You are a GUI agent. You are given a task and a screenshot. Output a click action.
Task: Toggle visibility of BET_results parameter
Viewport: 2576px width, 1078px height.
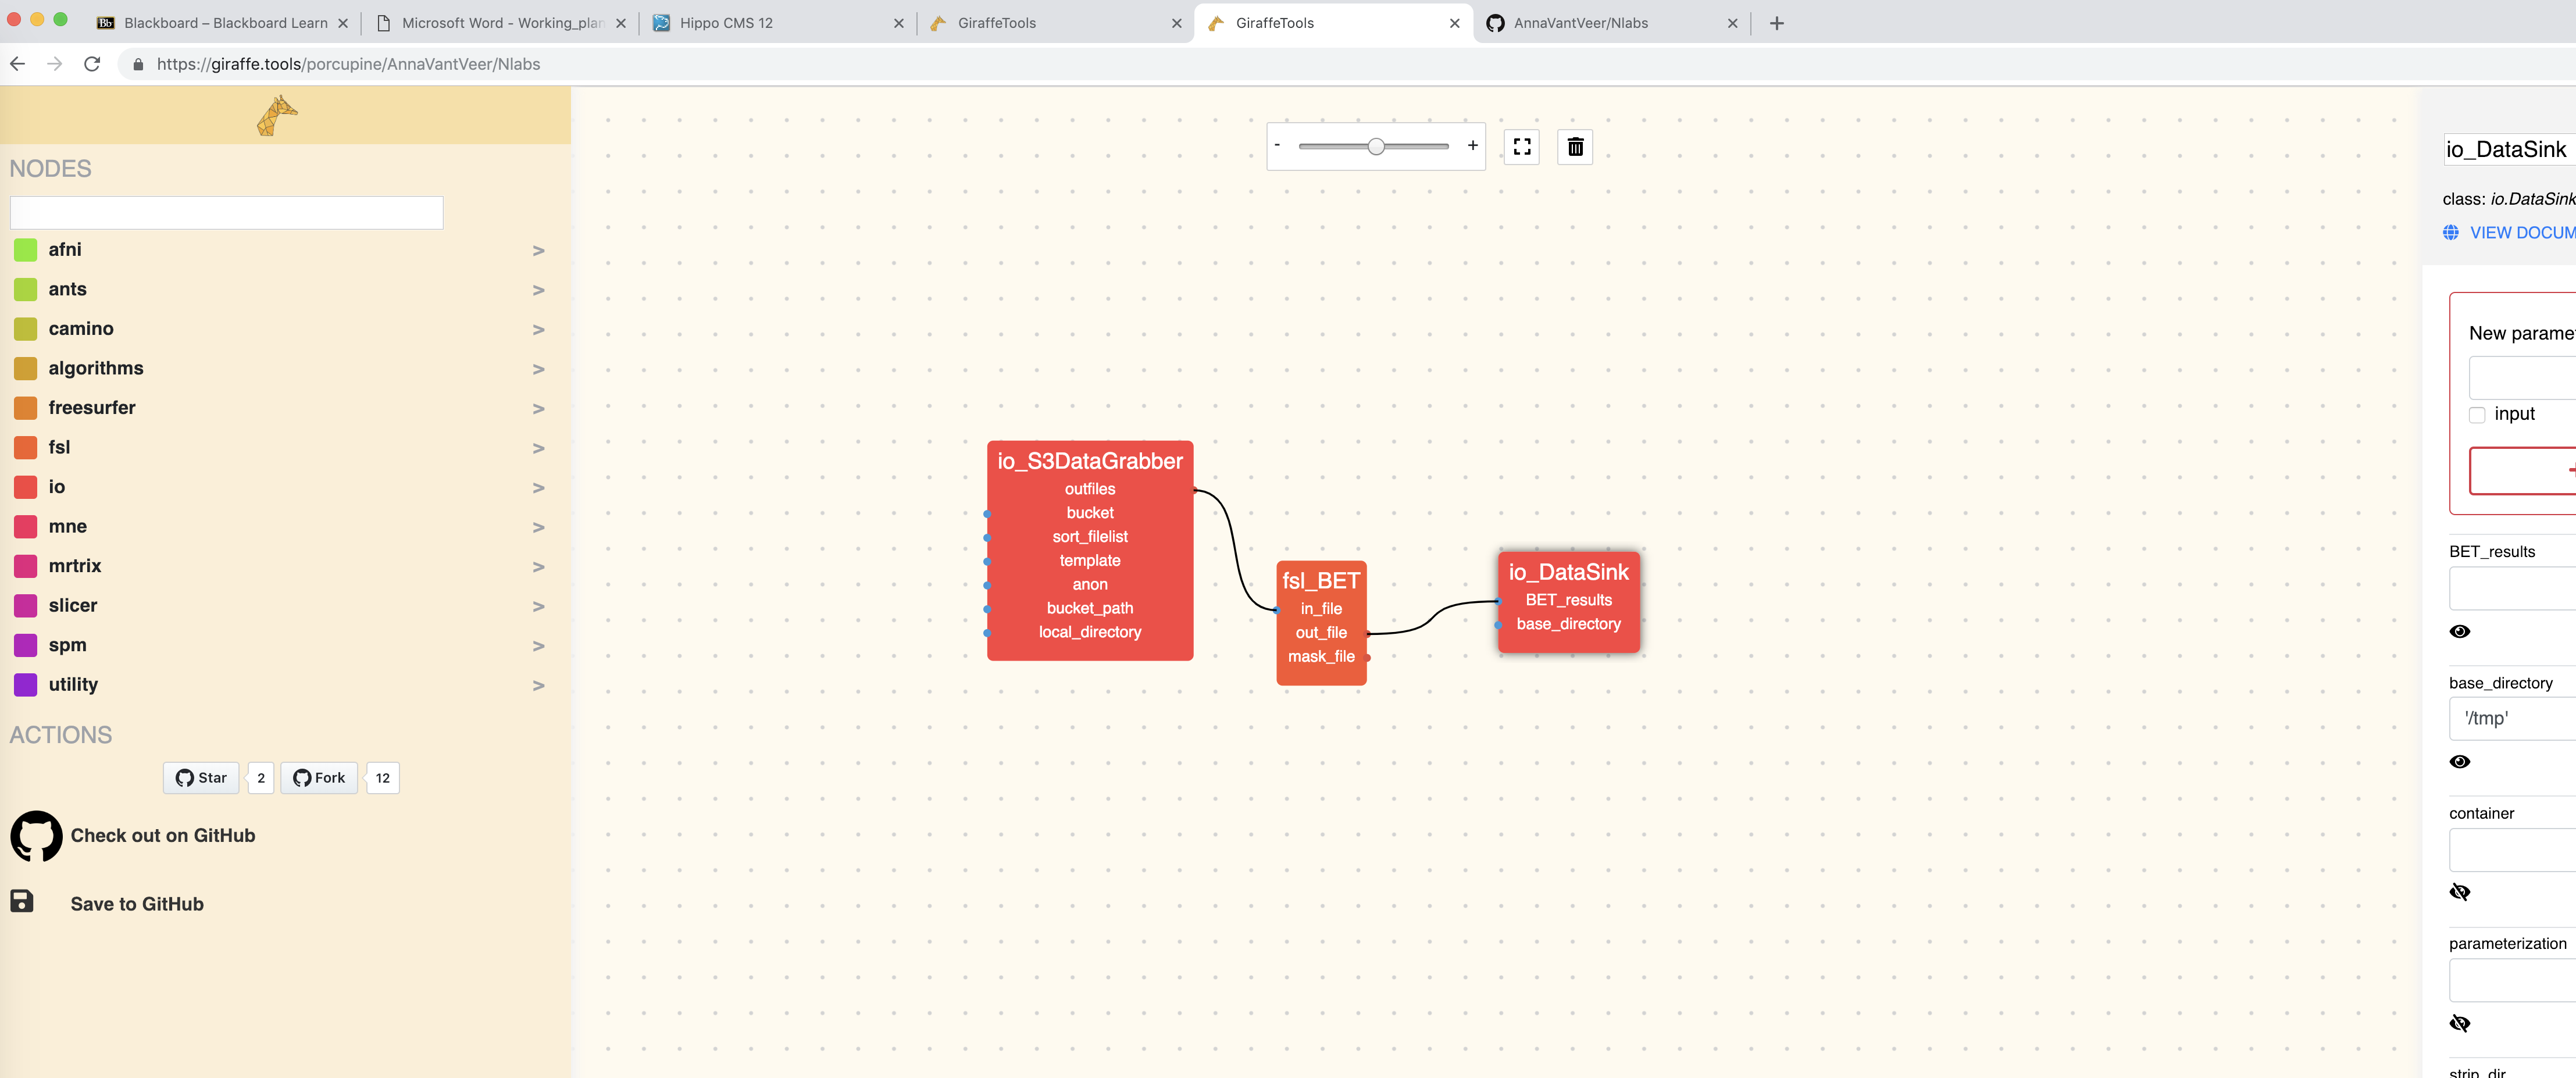click(2461, 631)
